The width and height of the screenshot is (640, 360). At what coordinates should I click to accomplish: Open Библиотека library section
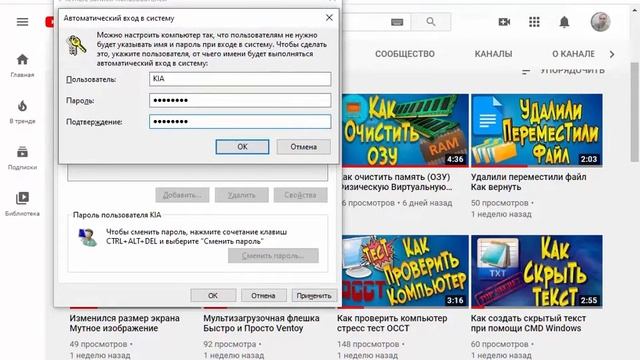coord(22,198)
